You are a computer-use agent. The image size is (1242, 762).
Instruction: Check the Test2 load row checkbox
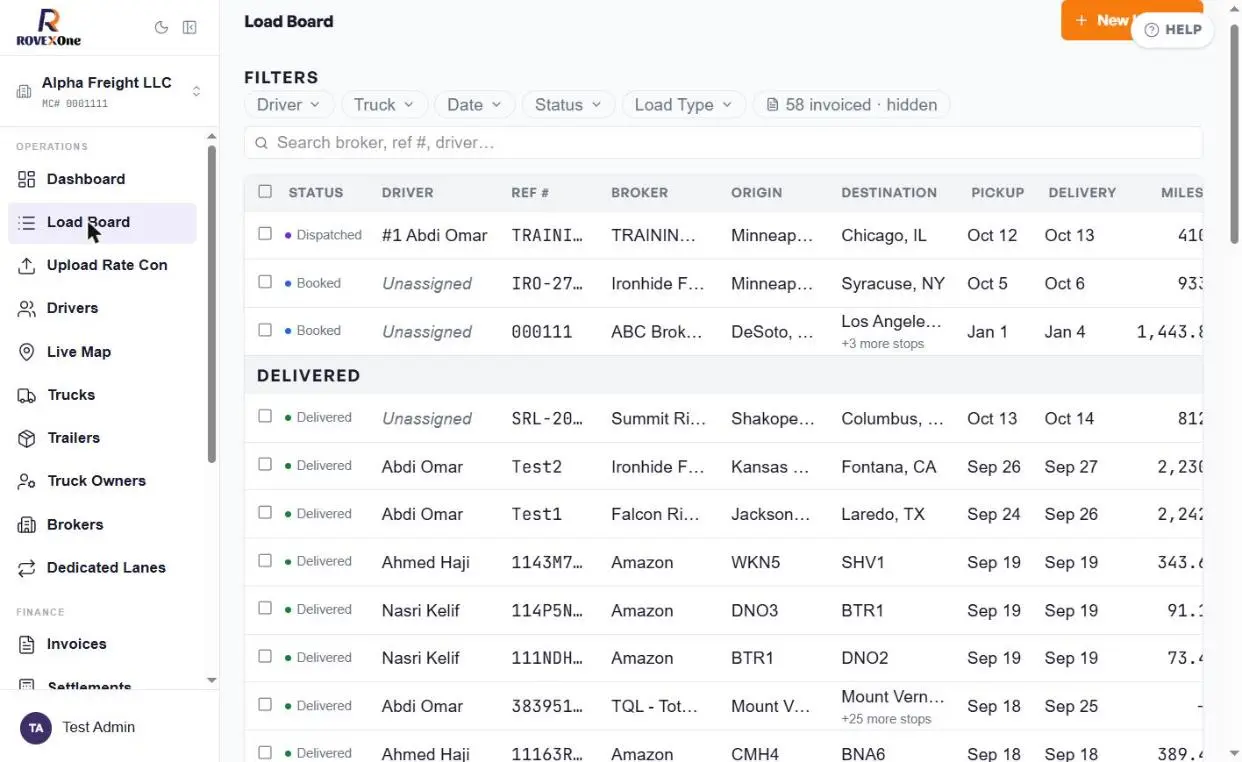(265, 464)
